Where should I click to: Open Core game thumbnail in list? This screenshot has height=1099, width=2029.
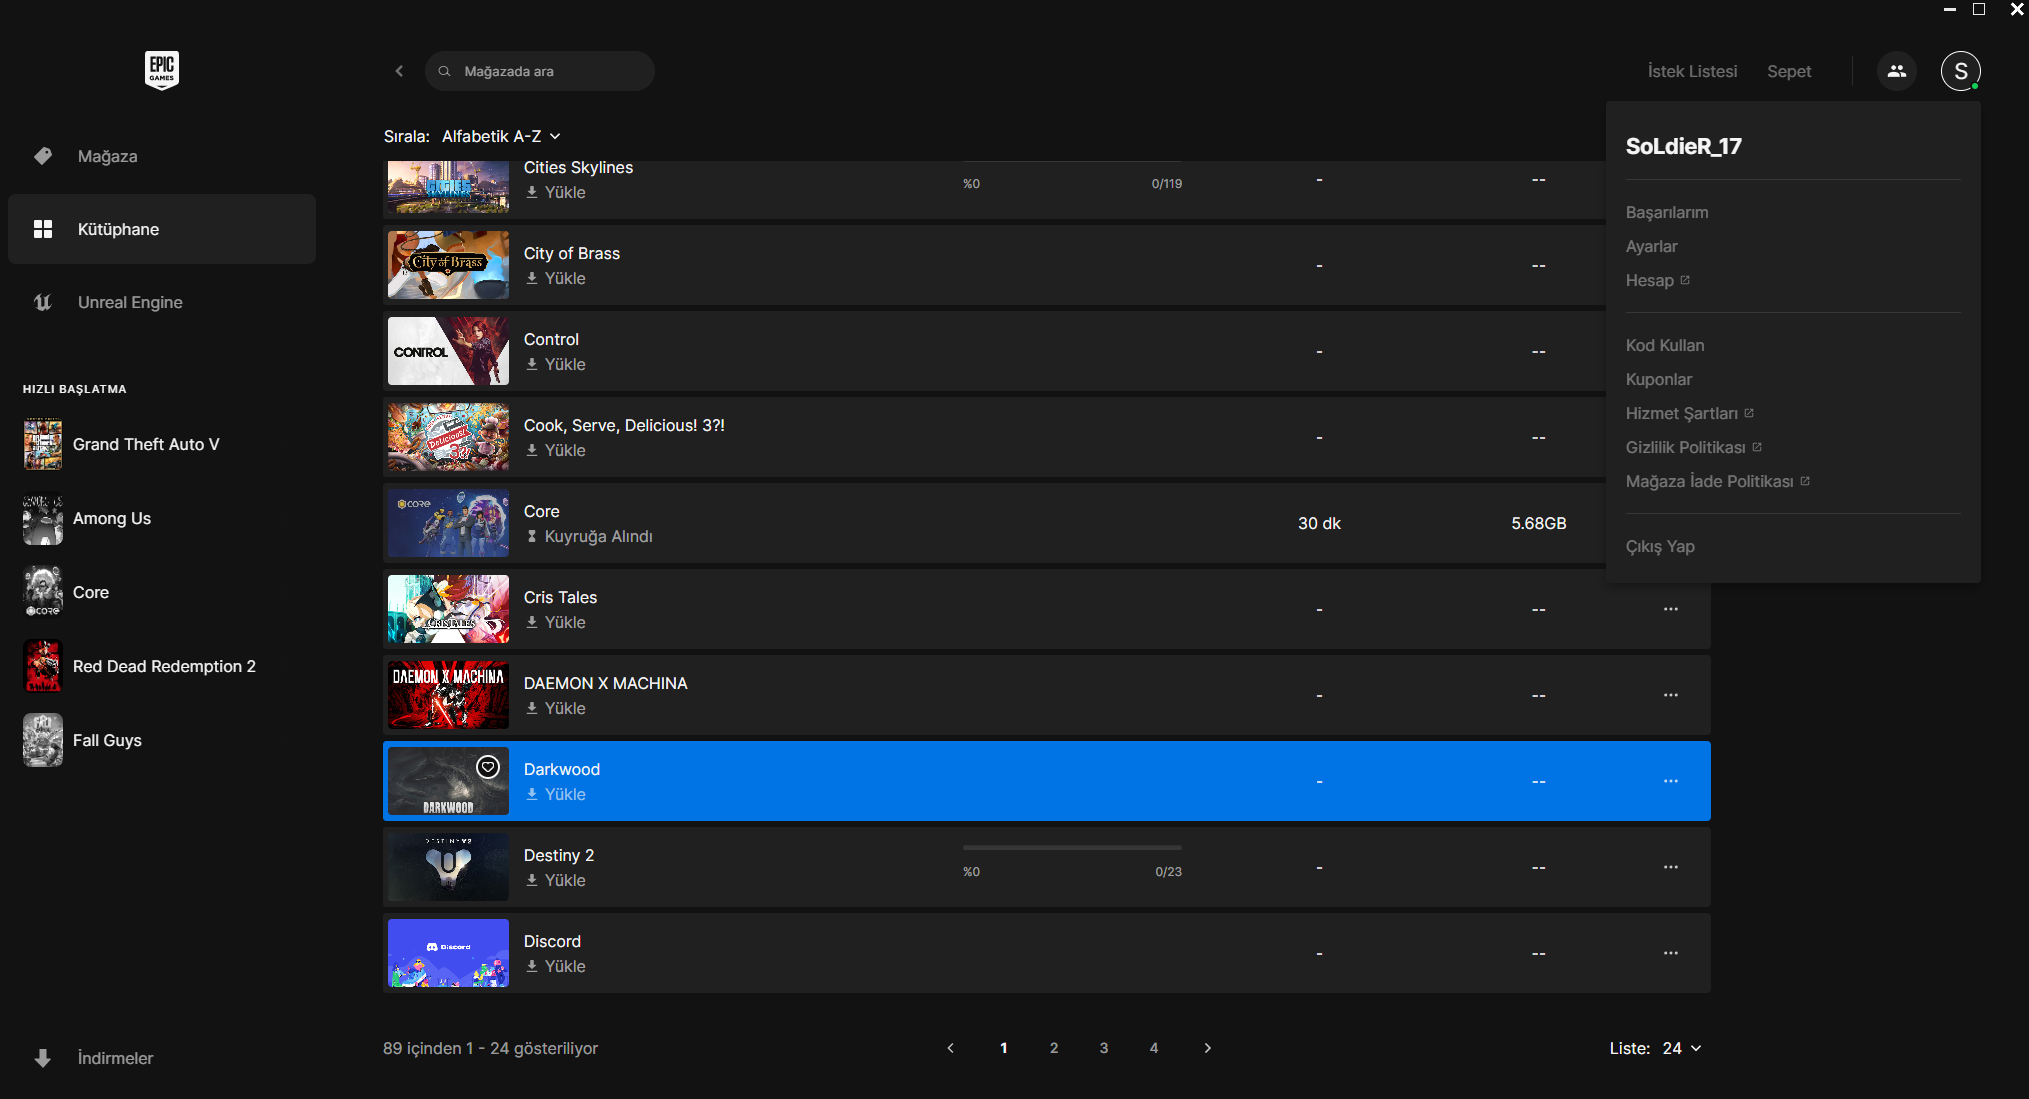tap(448, 523)
